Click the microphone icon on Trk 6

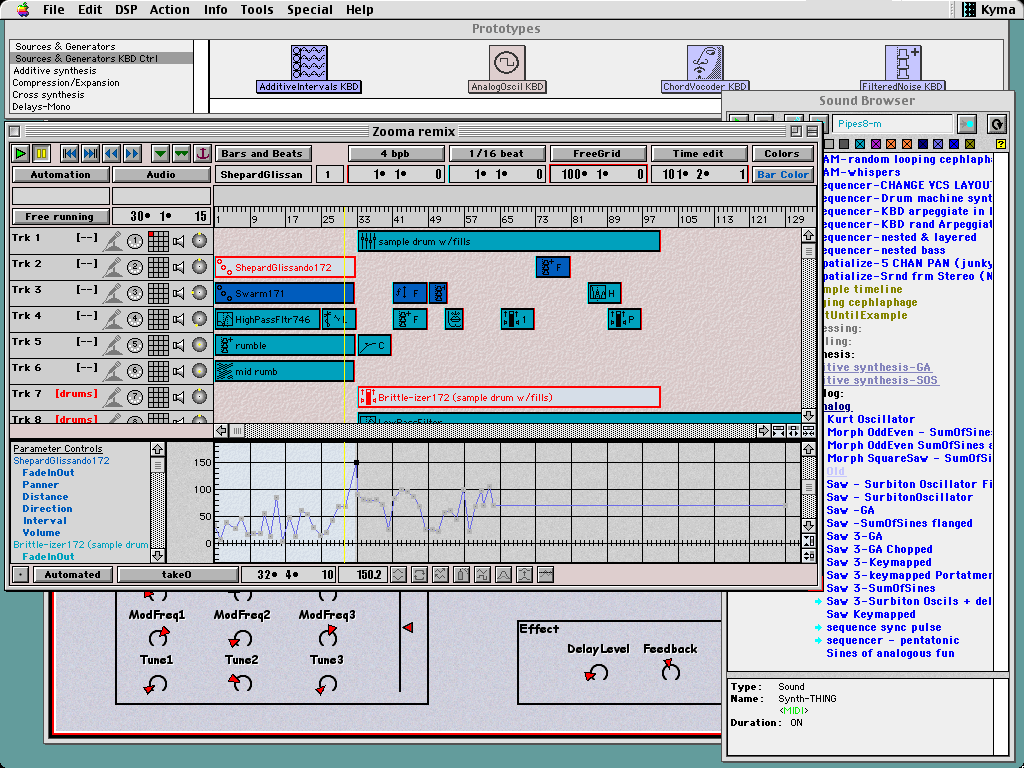112,371
